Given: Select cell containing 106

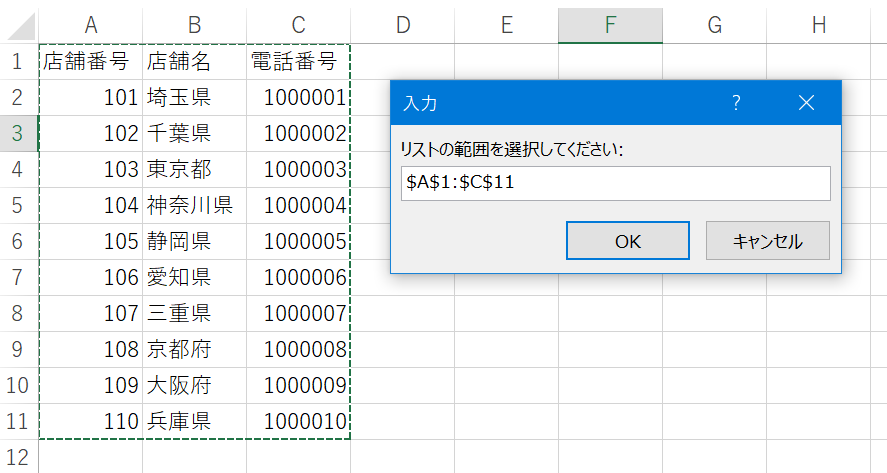Looking at the screenshot, I should coord(91,277).
